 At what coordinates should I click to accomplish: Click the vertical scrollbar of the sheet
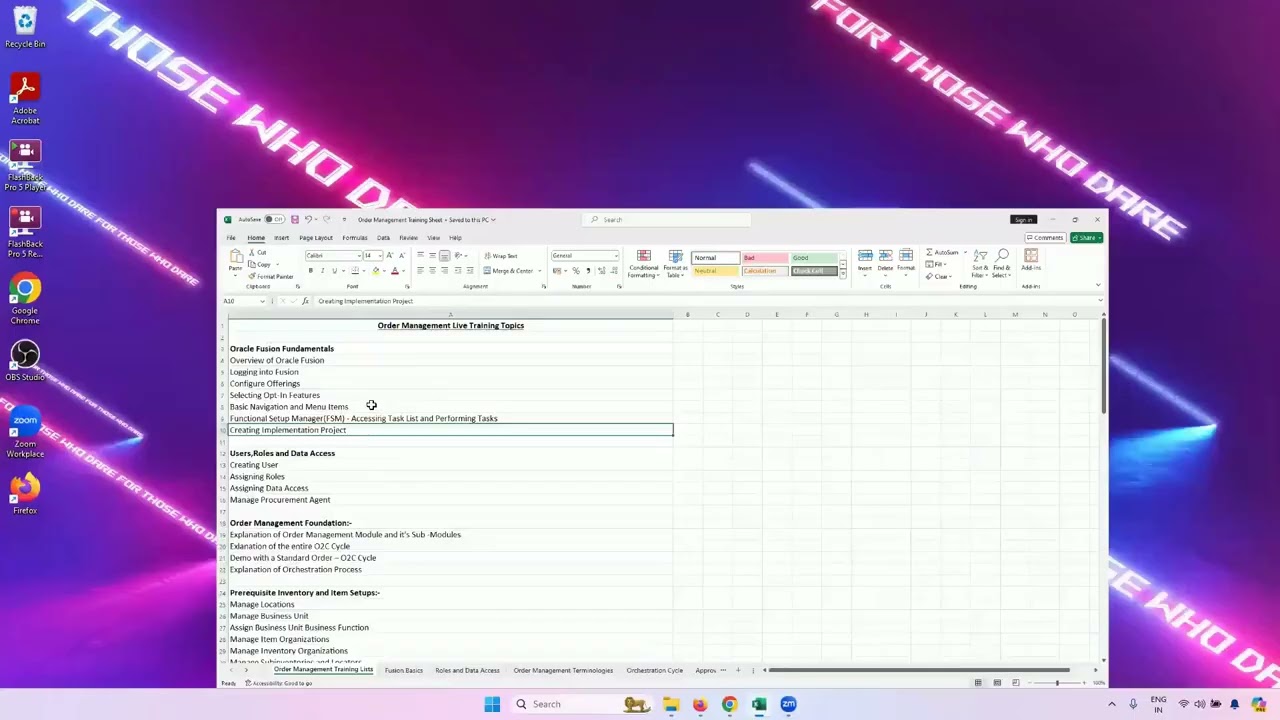click(x=1103, y=367)
